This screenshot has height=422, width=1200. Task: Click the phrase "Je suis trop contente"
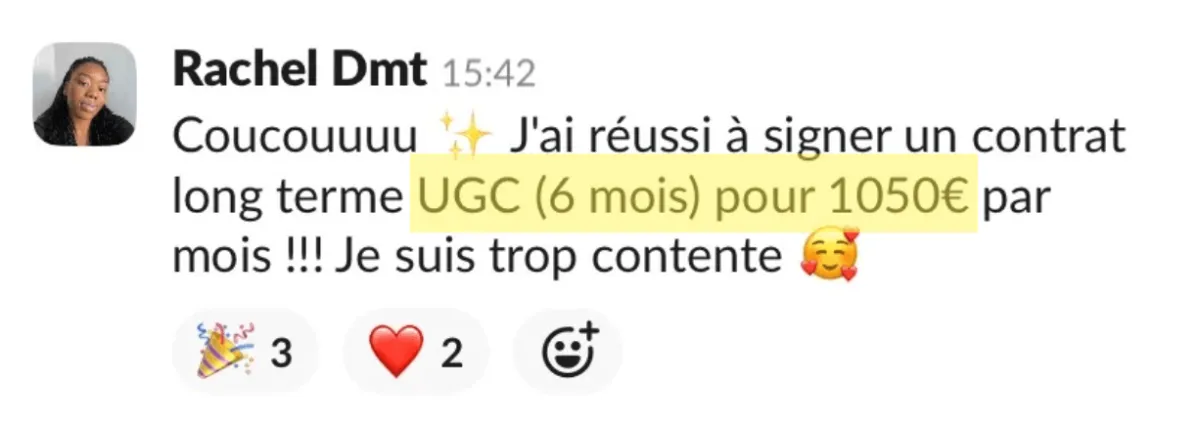[x=558, y=259]
